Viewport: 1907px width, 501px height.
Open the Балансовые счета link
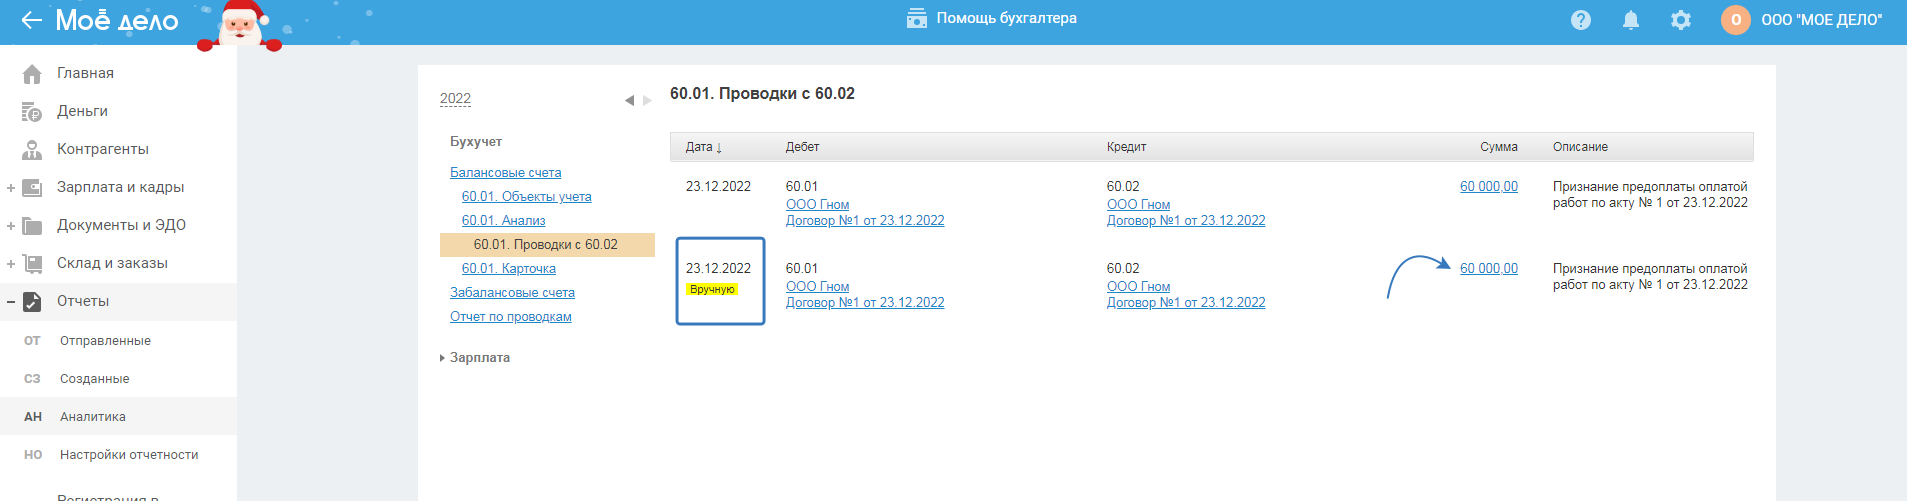(x=505, y=173)
